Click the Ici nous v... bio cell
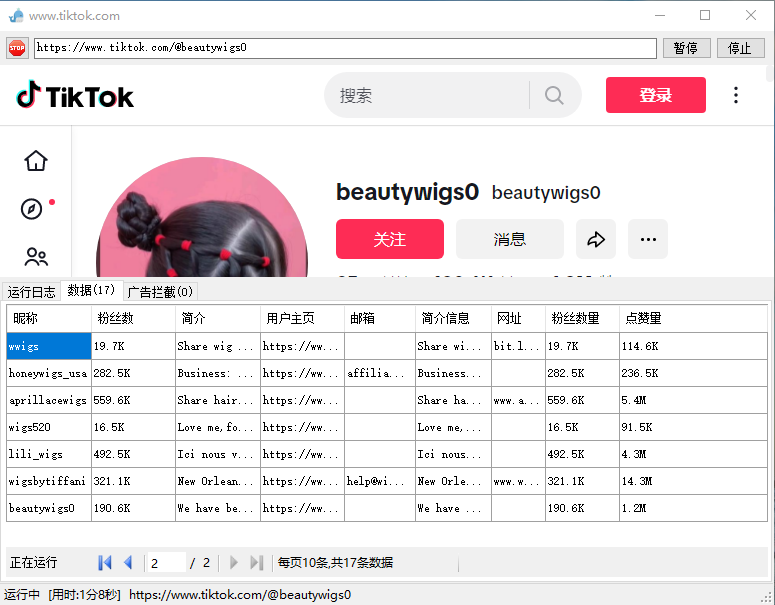The image size is (775, 605). (218, 454)
